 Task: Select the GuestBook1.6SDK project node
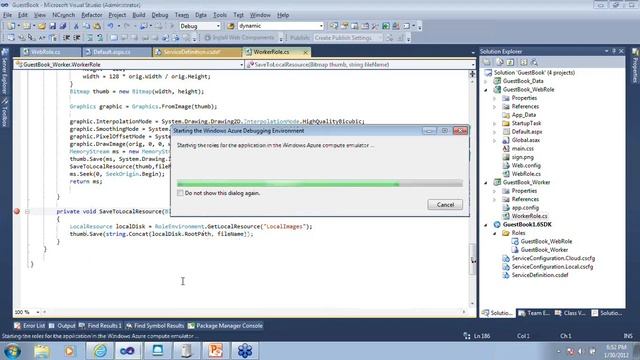(527, 224)
